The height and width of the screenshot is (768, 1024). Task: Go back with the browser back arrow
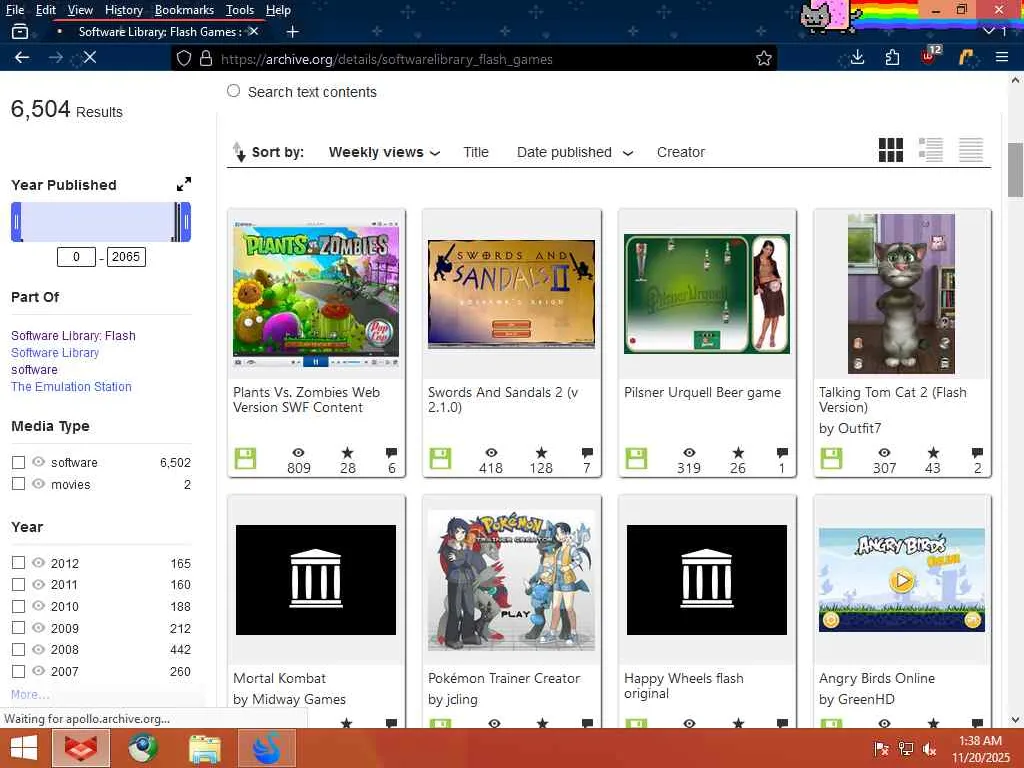[x=22, y=57]
